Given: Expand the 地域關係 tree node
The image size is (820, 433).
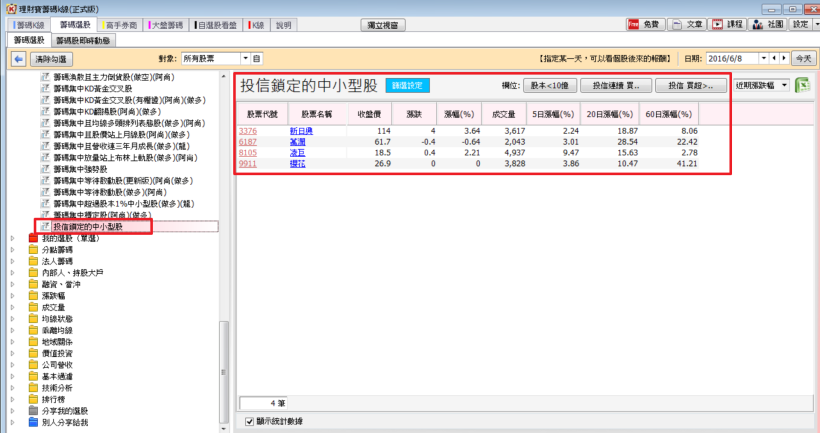Looking at the screenshot, I should (x=13, y=341).
